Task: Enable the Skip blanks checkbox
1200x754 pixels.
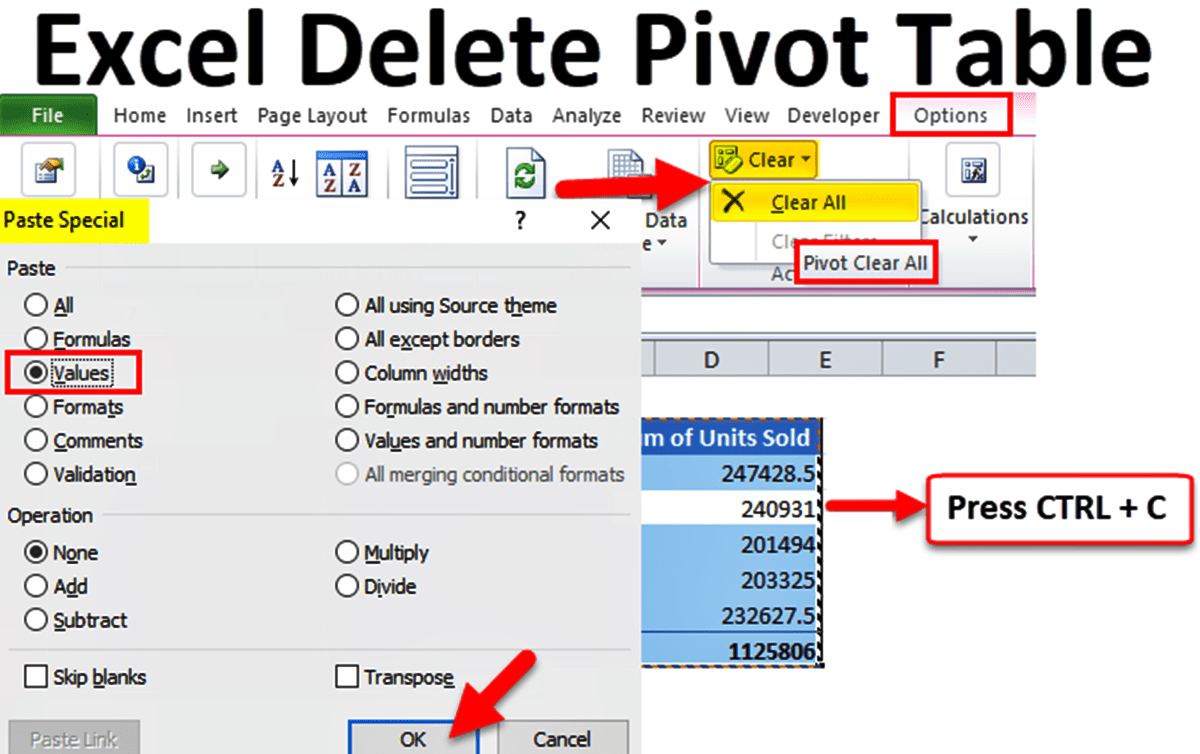Action: pos(37,677)
